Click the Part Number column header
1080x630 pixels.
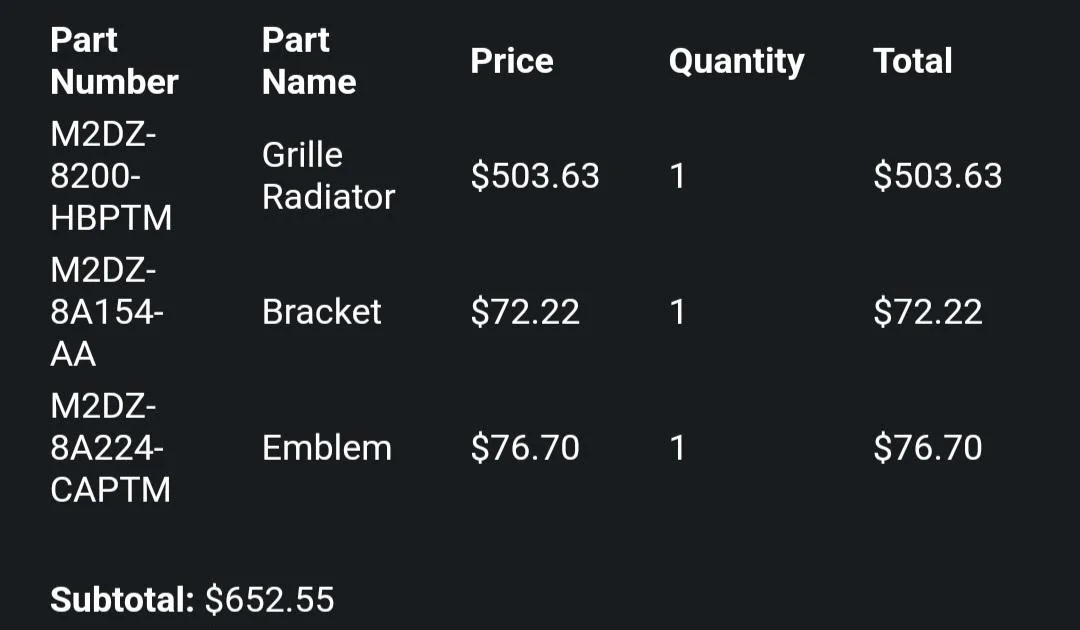pyautogui.click(x=114, y=61)
